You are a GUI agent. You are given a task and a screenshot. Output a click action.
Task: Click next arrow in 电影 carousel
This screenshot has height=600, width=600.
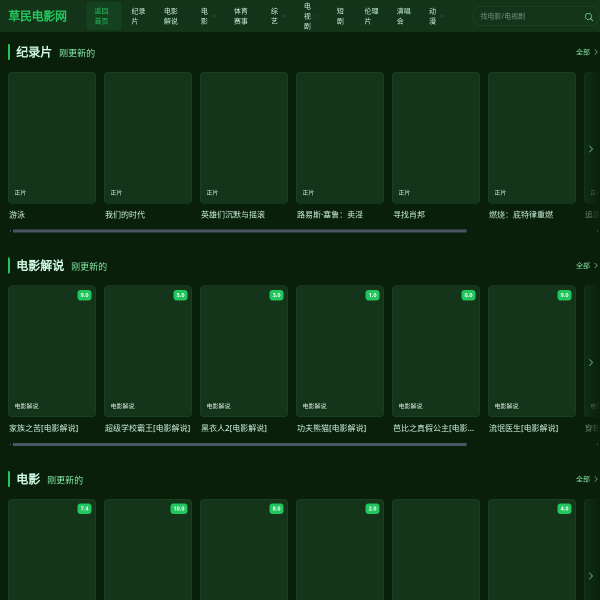pyautogui.click(x=591, y=576)
